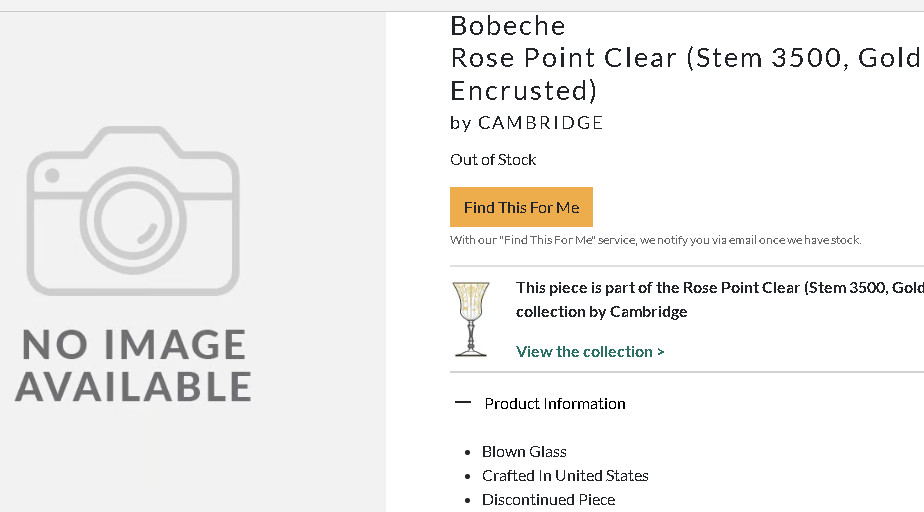Click the Out of Stock status label

tap(493, 160)
